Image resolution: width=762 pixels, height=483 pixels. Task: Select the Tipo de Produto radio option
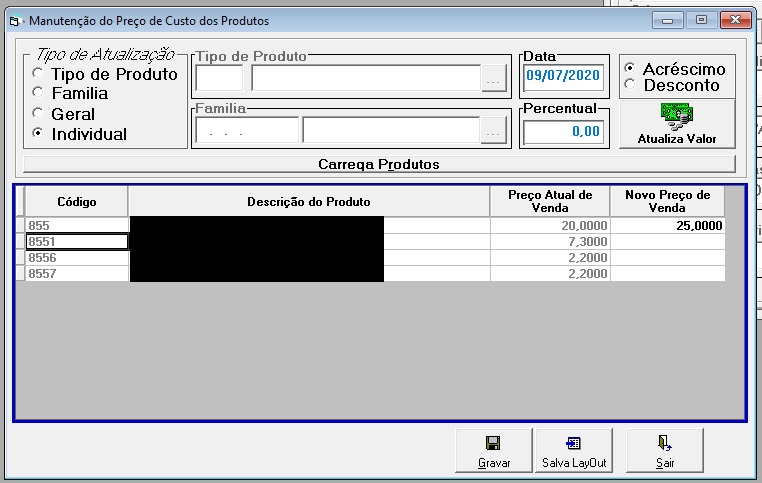(37, 73)
